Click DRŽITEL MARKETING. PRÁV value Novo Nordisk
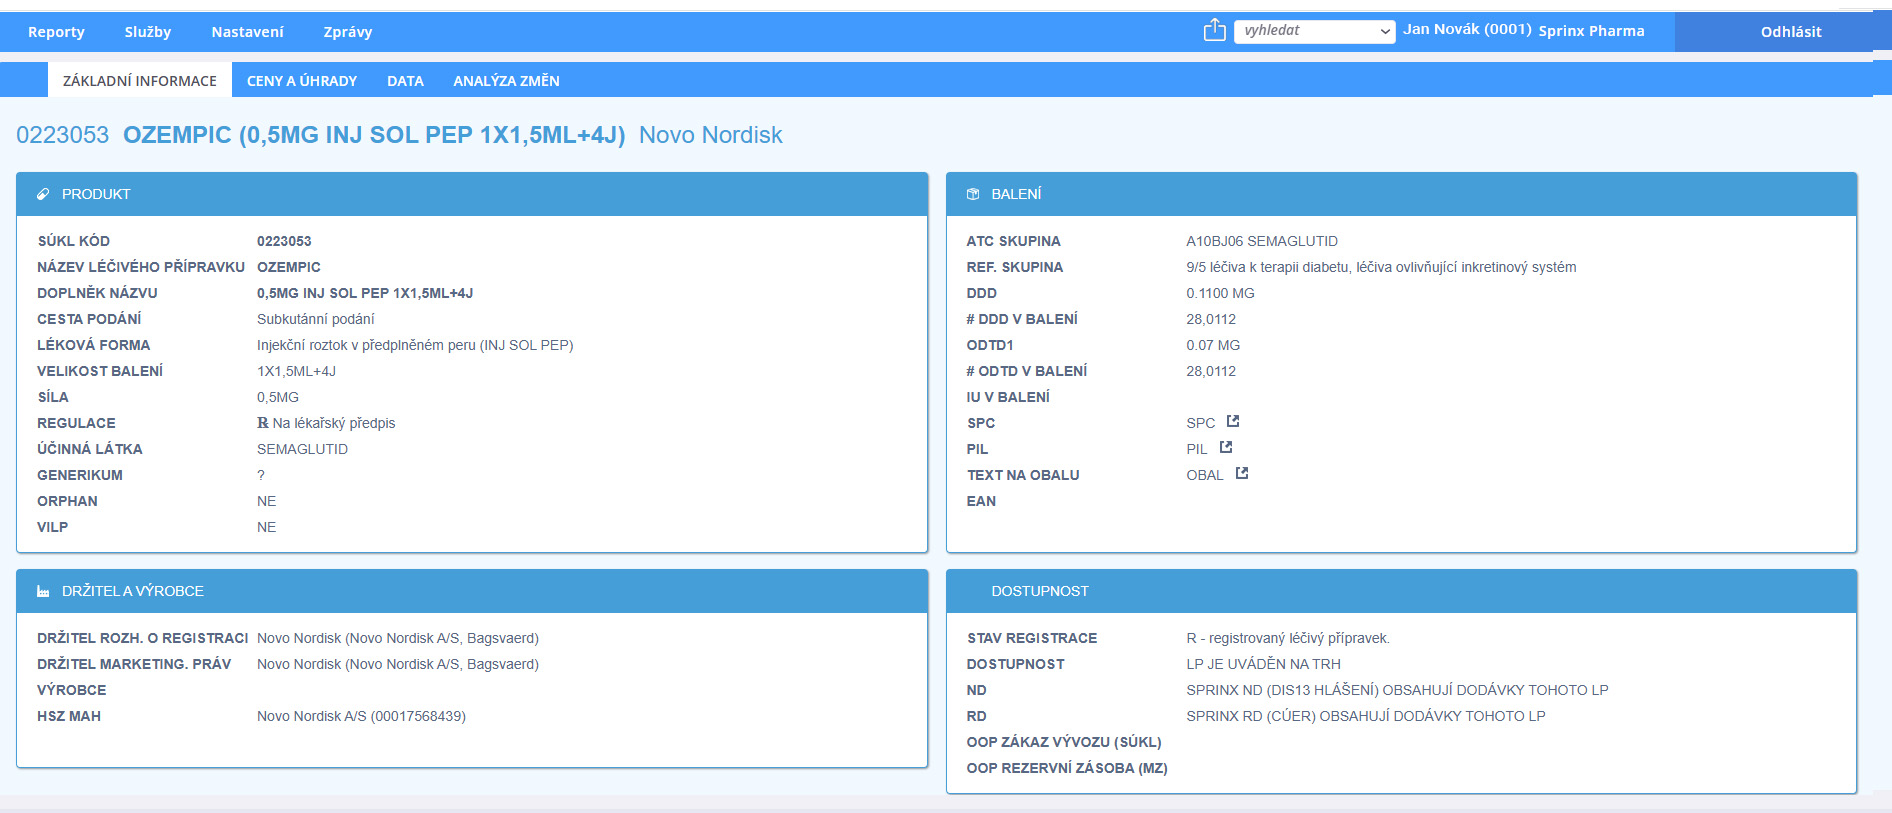1892x813 pixels. (398, 664)
